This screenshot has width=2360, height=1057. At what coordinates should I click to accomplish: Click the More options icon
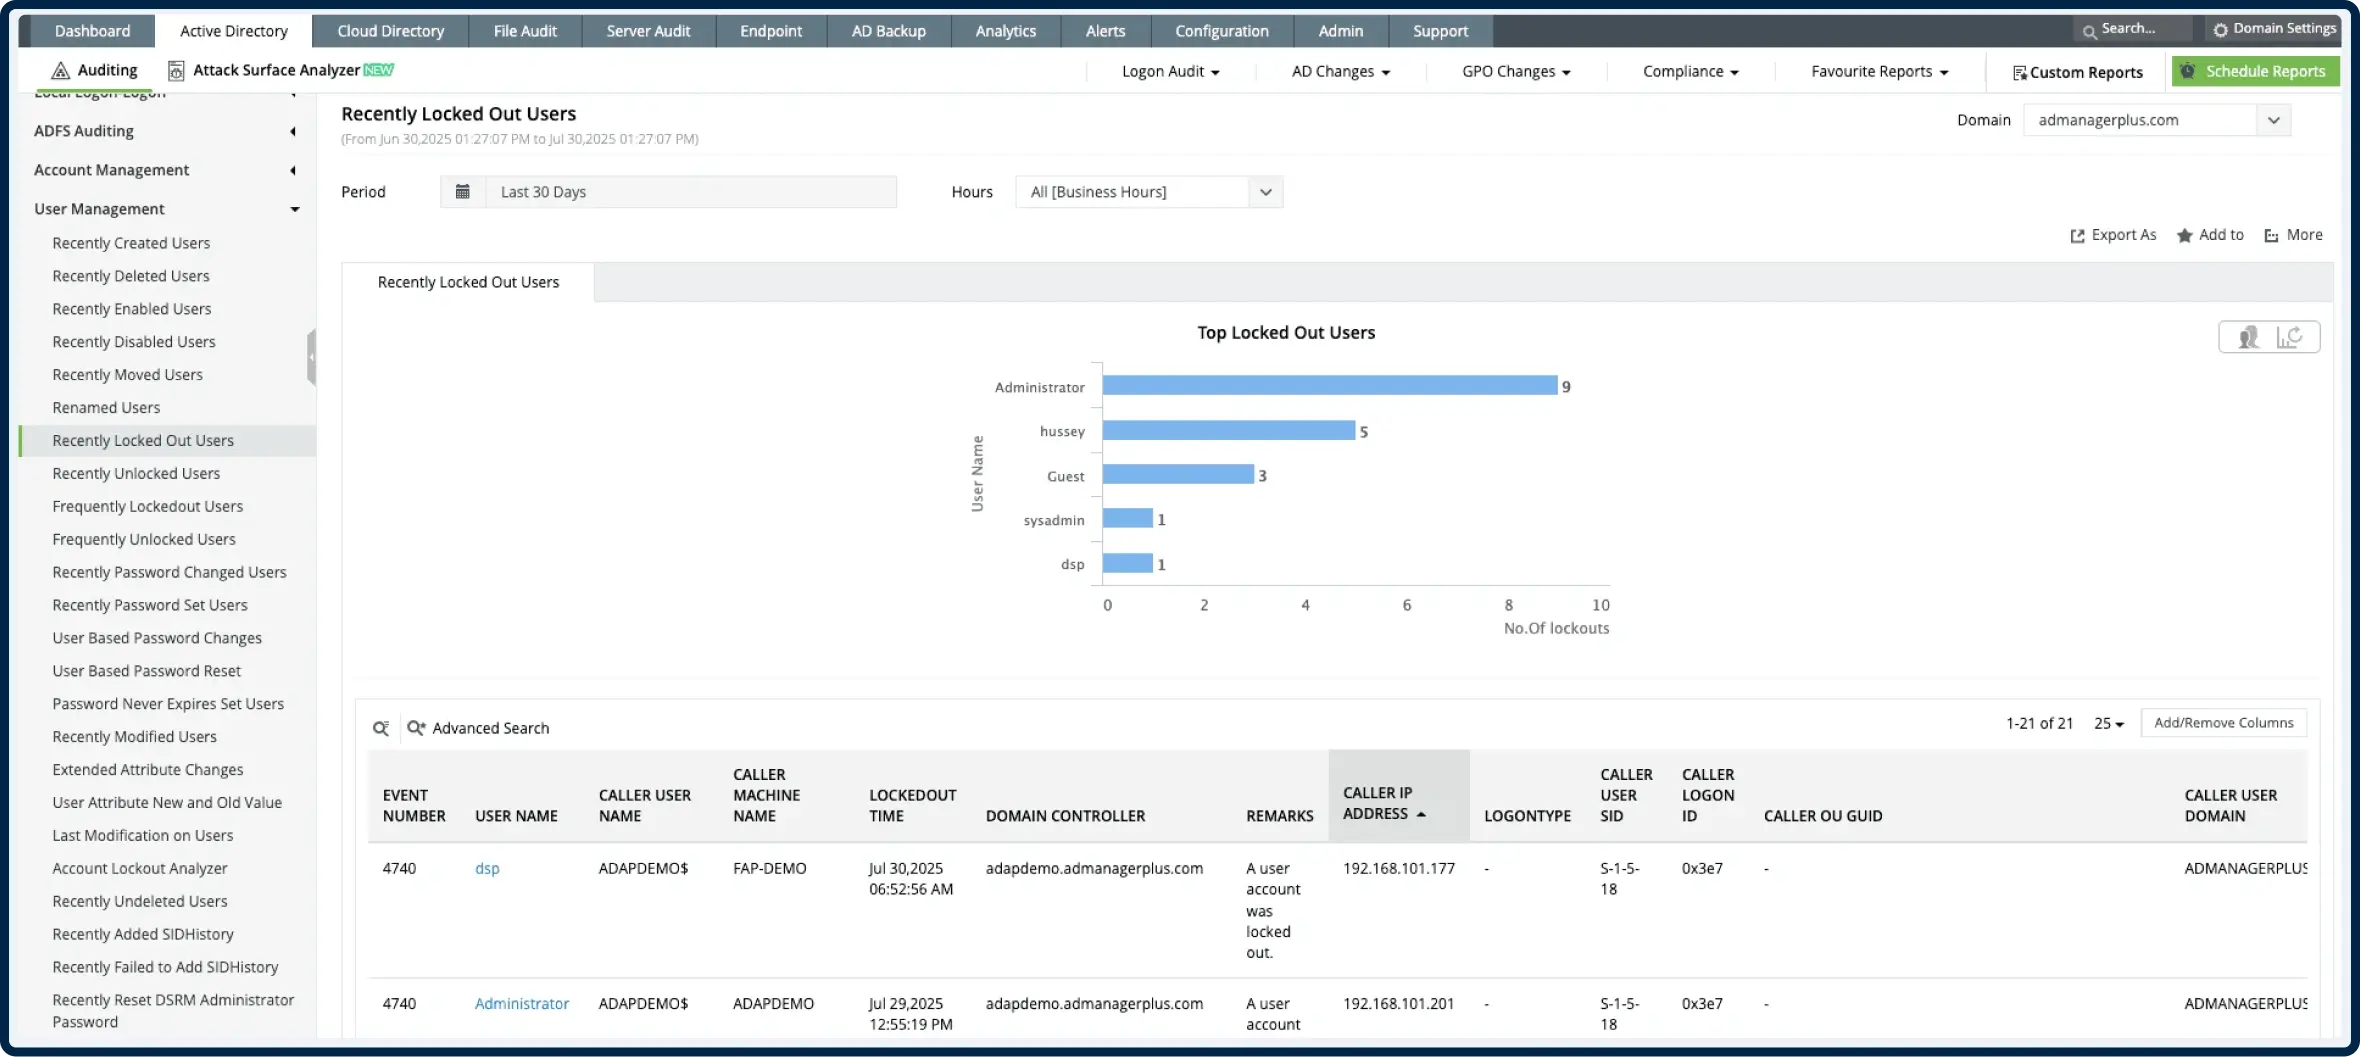[x=2271, y=234]
